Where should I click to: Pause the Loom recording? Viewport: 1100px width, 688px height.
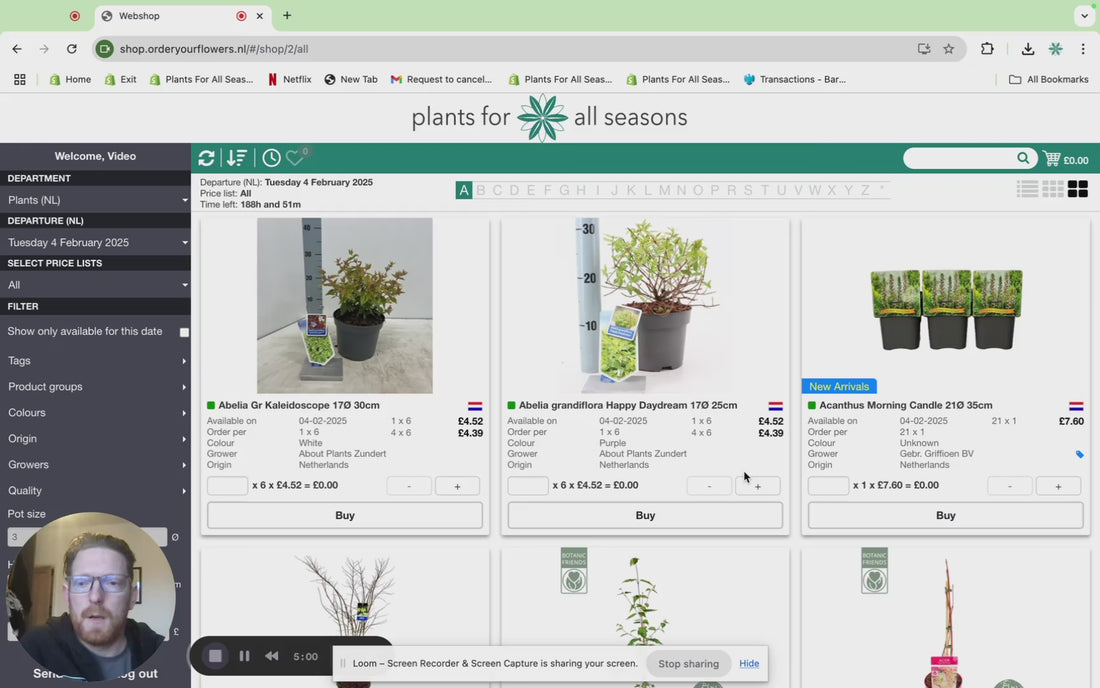coord(244,656)
